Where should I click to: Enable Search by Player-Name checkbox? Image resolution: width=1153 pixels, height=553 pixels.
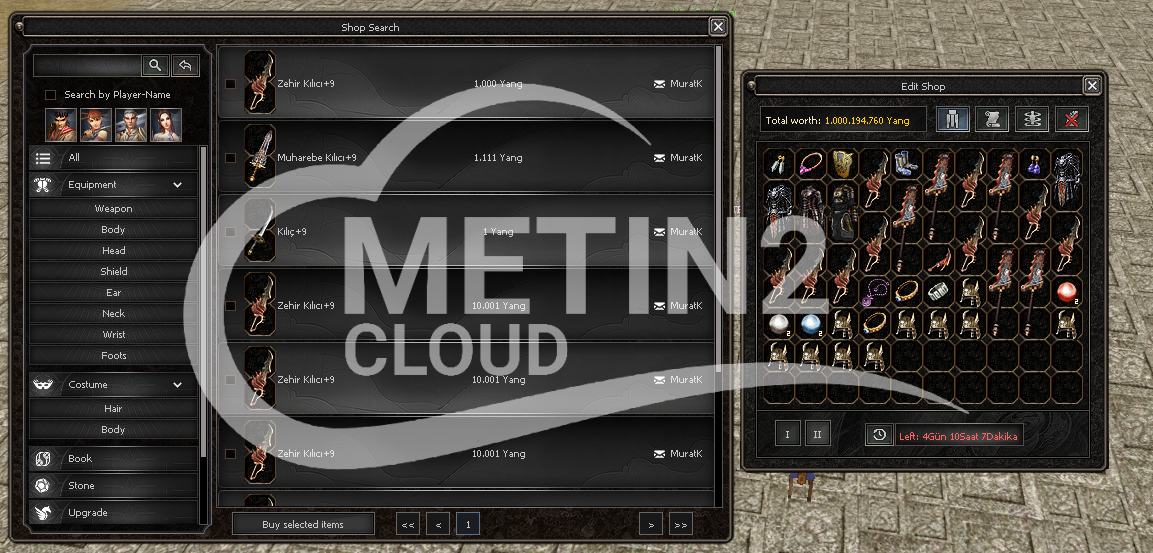coord(51,95)
